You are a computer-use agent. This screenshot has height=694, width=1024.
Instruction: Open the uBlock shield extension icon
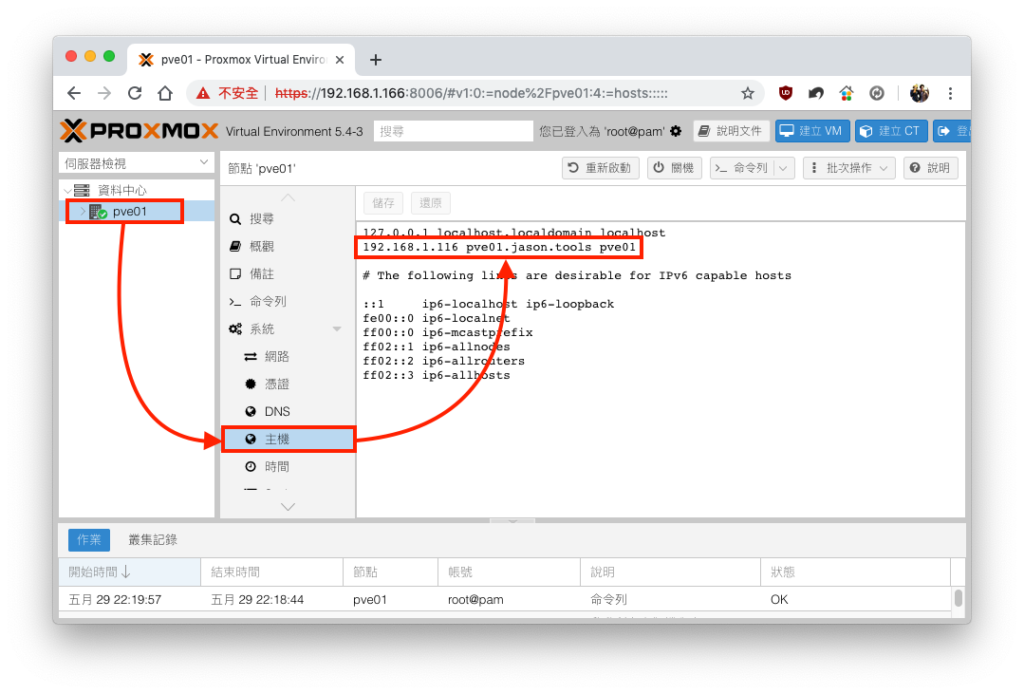point(786,93)
